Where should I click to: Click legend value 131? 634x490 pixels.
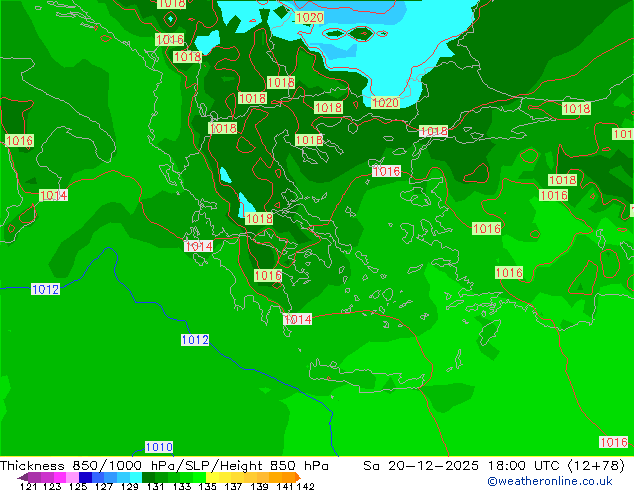pyautogui.click(x=155, y=486)
